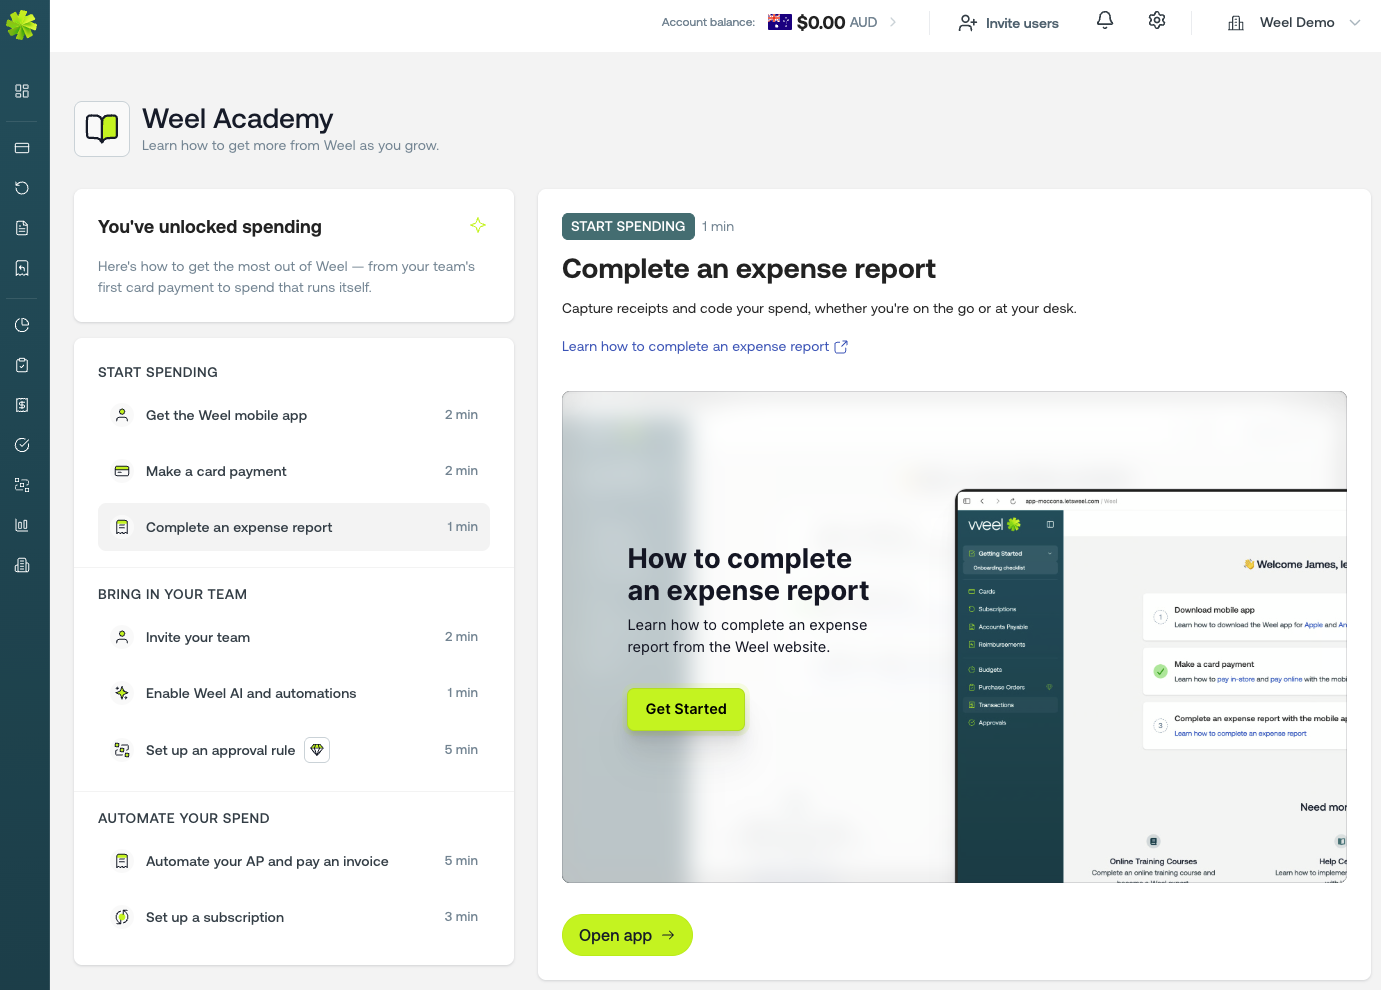Select Enable Weel AI and automations lesson

[294, 693]
